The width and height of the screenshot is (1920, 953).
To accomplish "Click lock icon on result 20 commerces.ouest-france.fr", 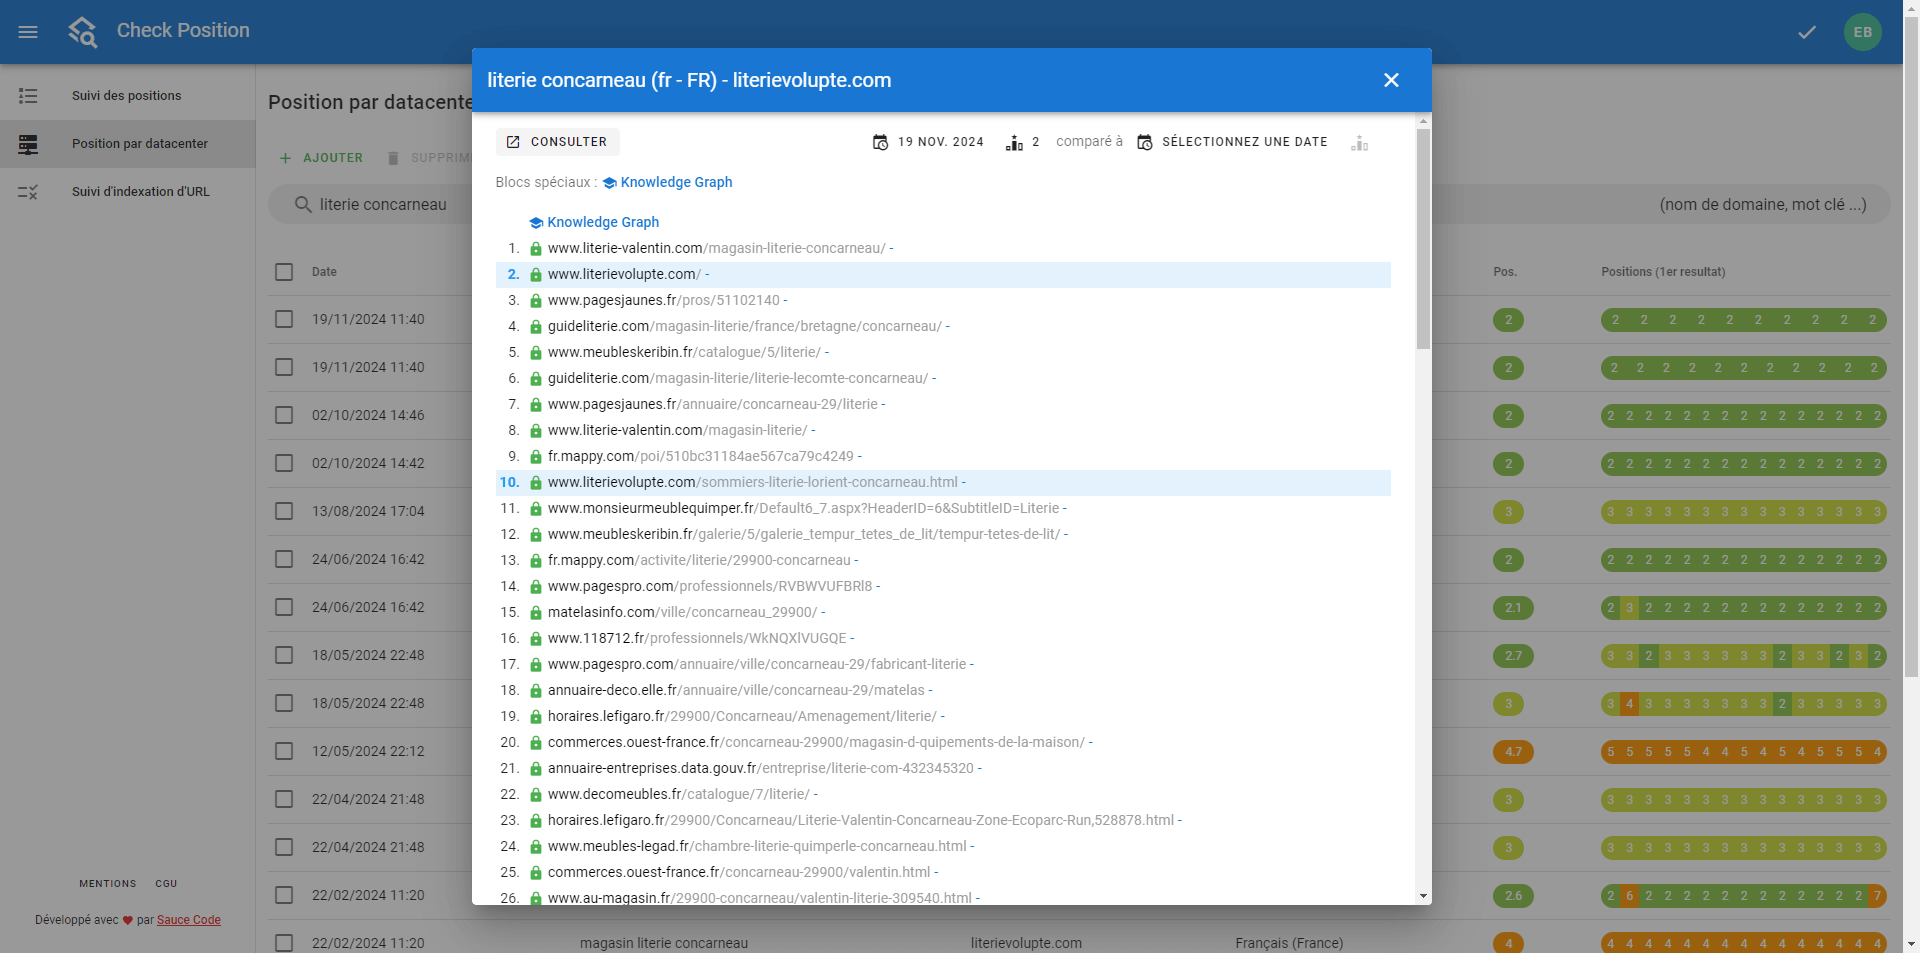I will point(536,743).
